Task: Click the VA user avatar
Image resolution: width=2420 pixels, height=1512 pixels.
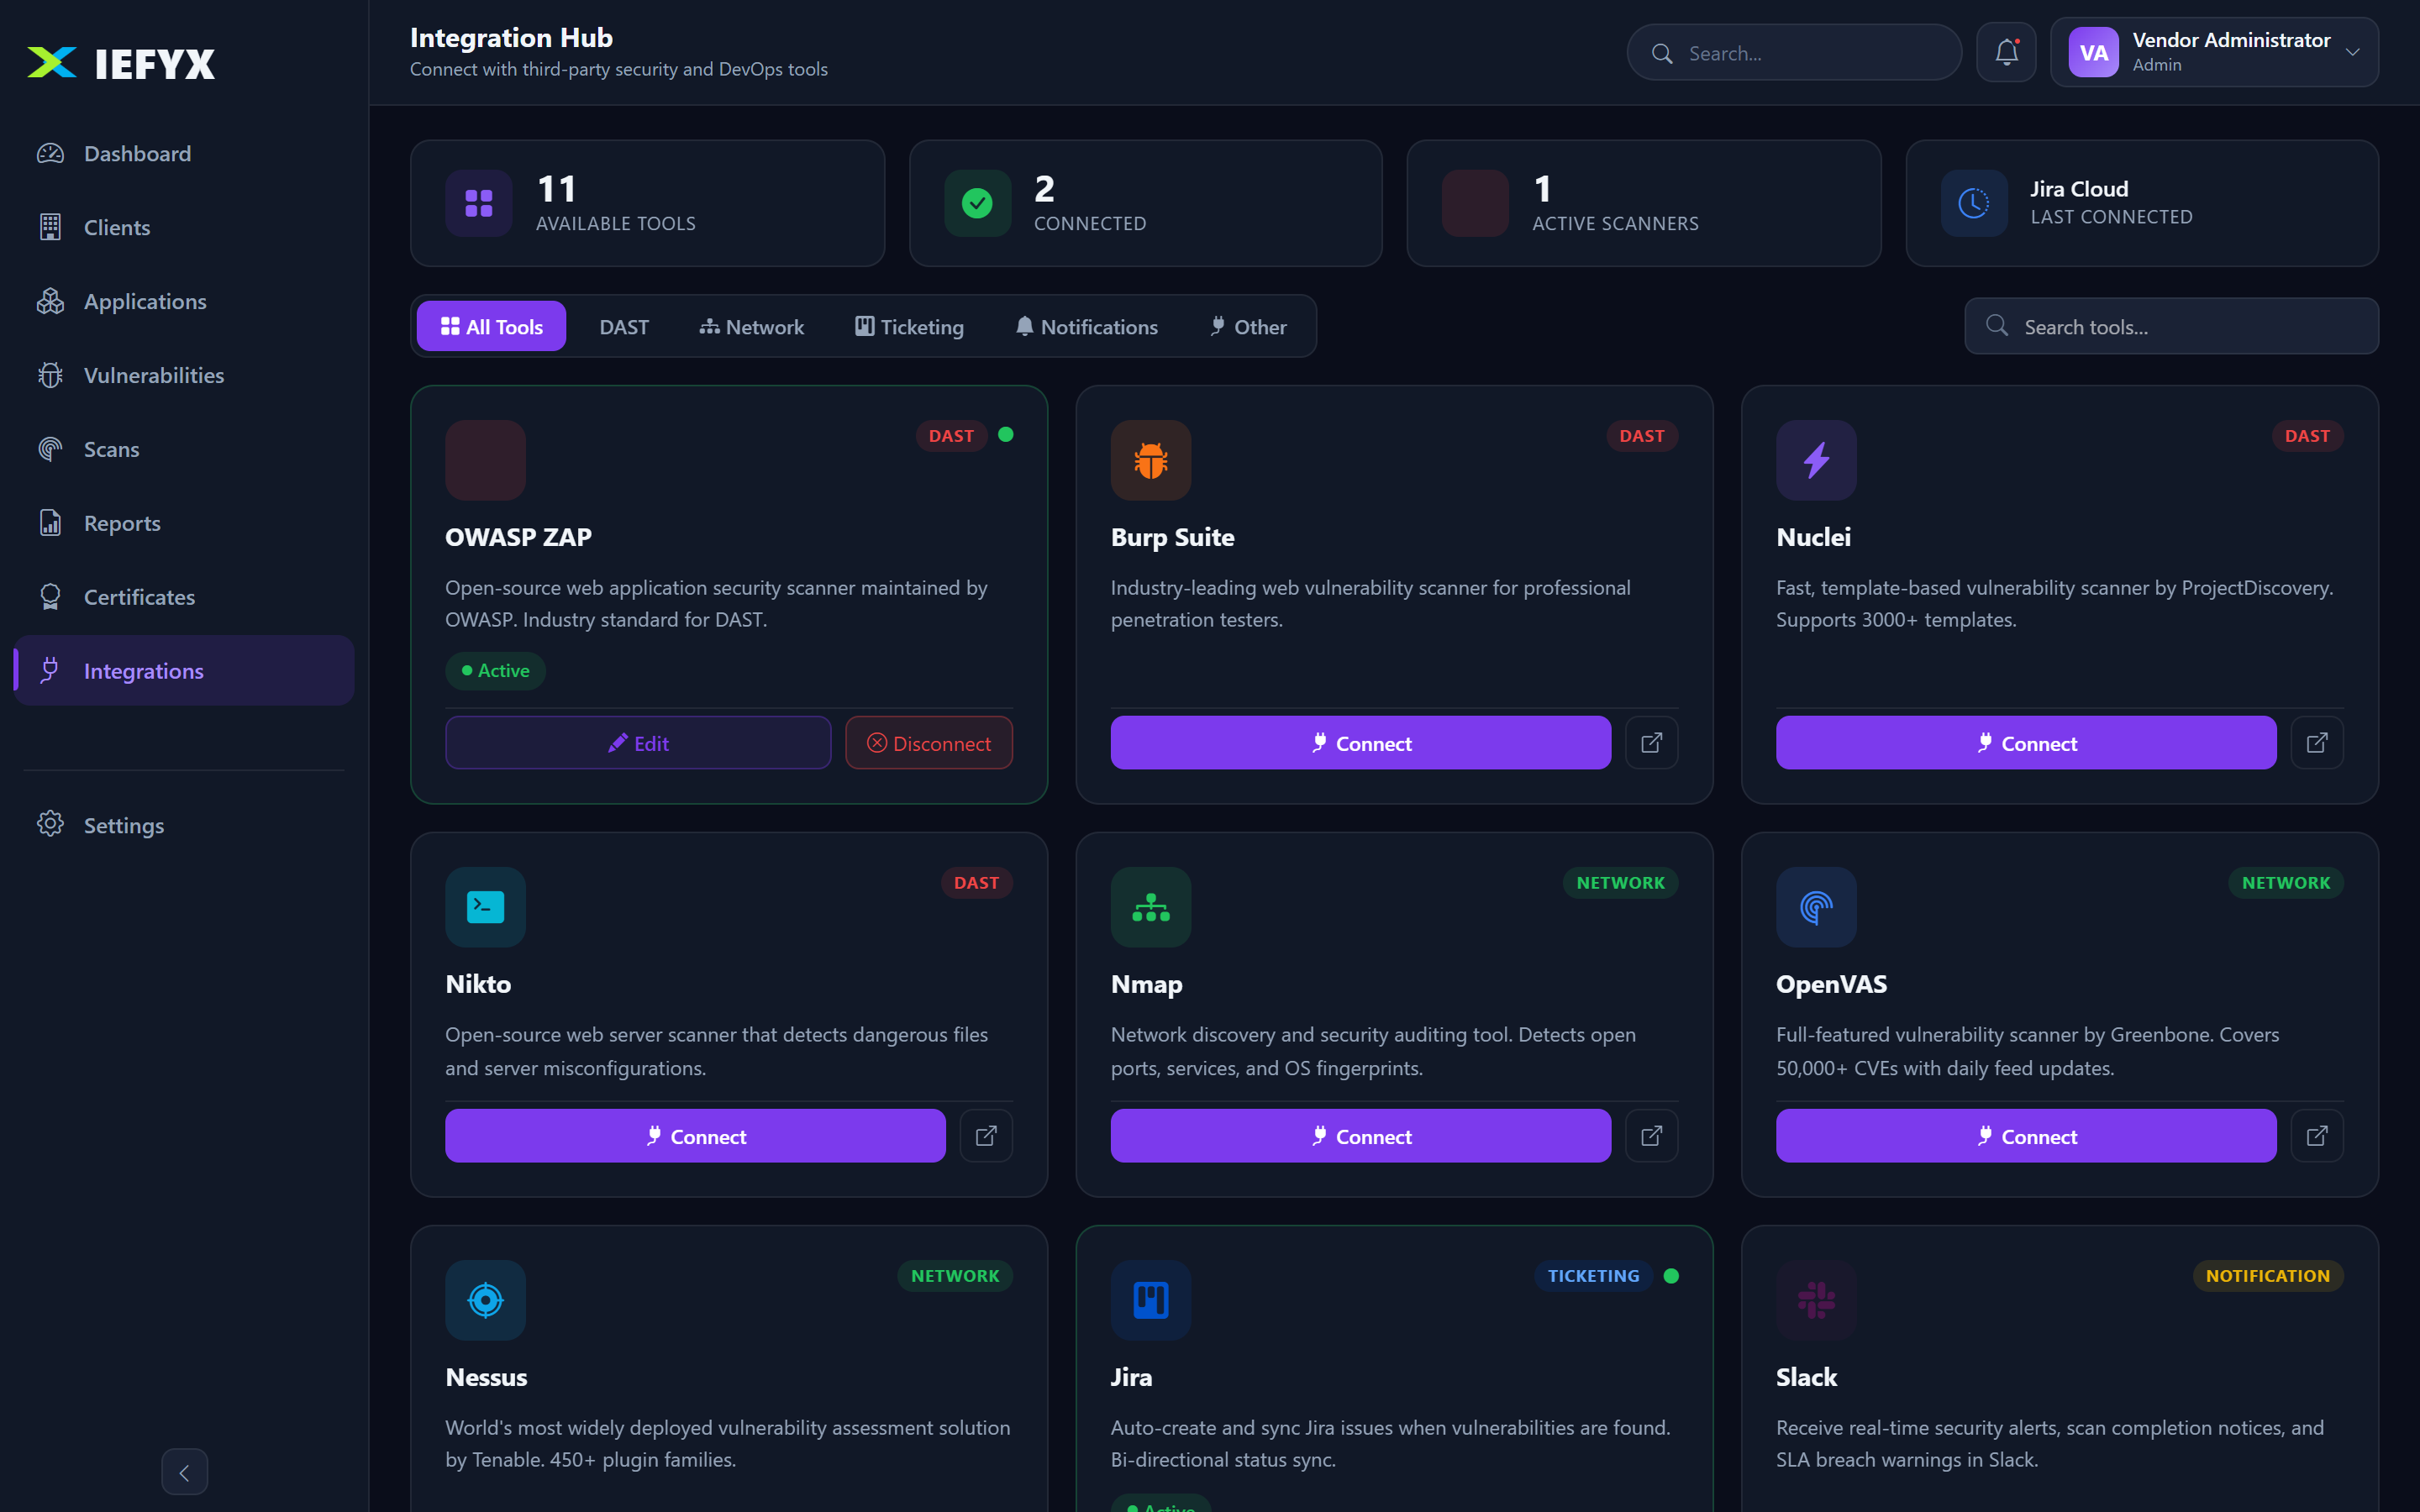Action: point(2093,53)
